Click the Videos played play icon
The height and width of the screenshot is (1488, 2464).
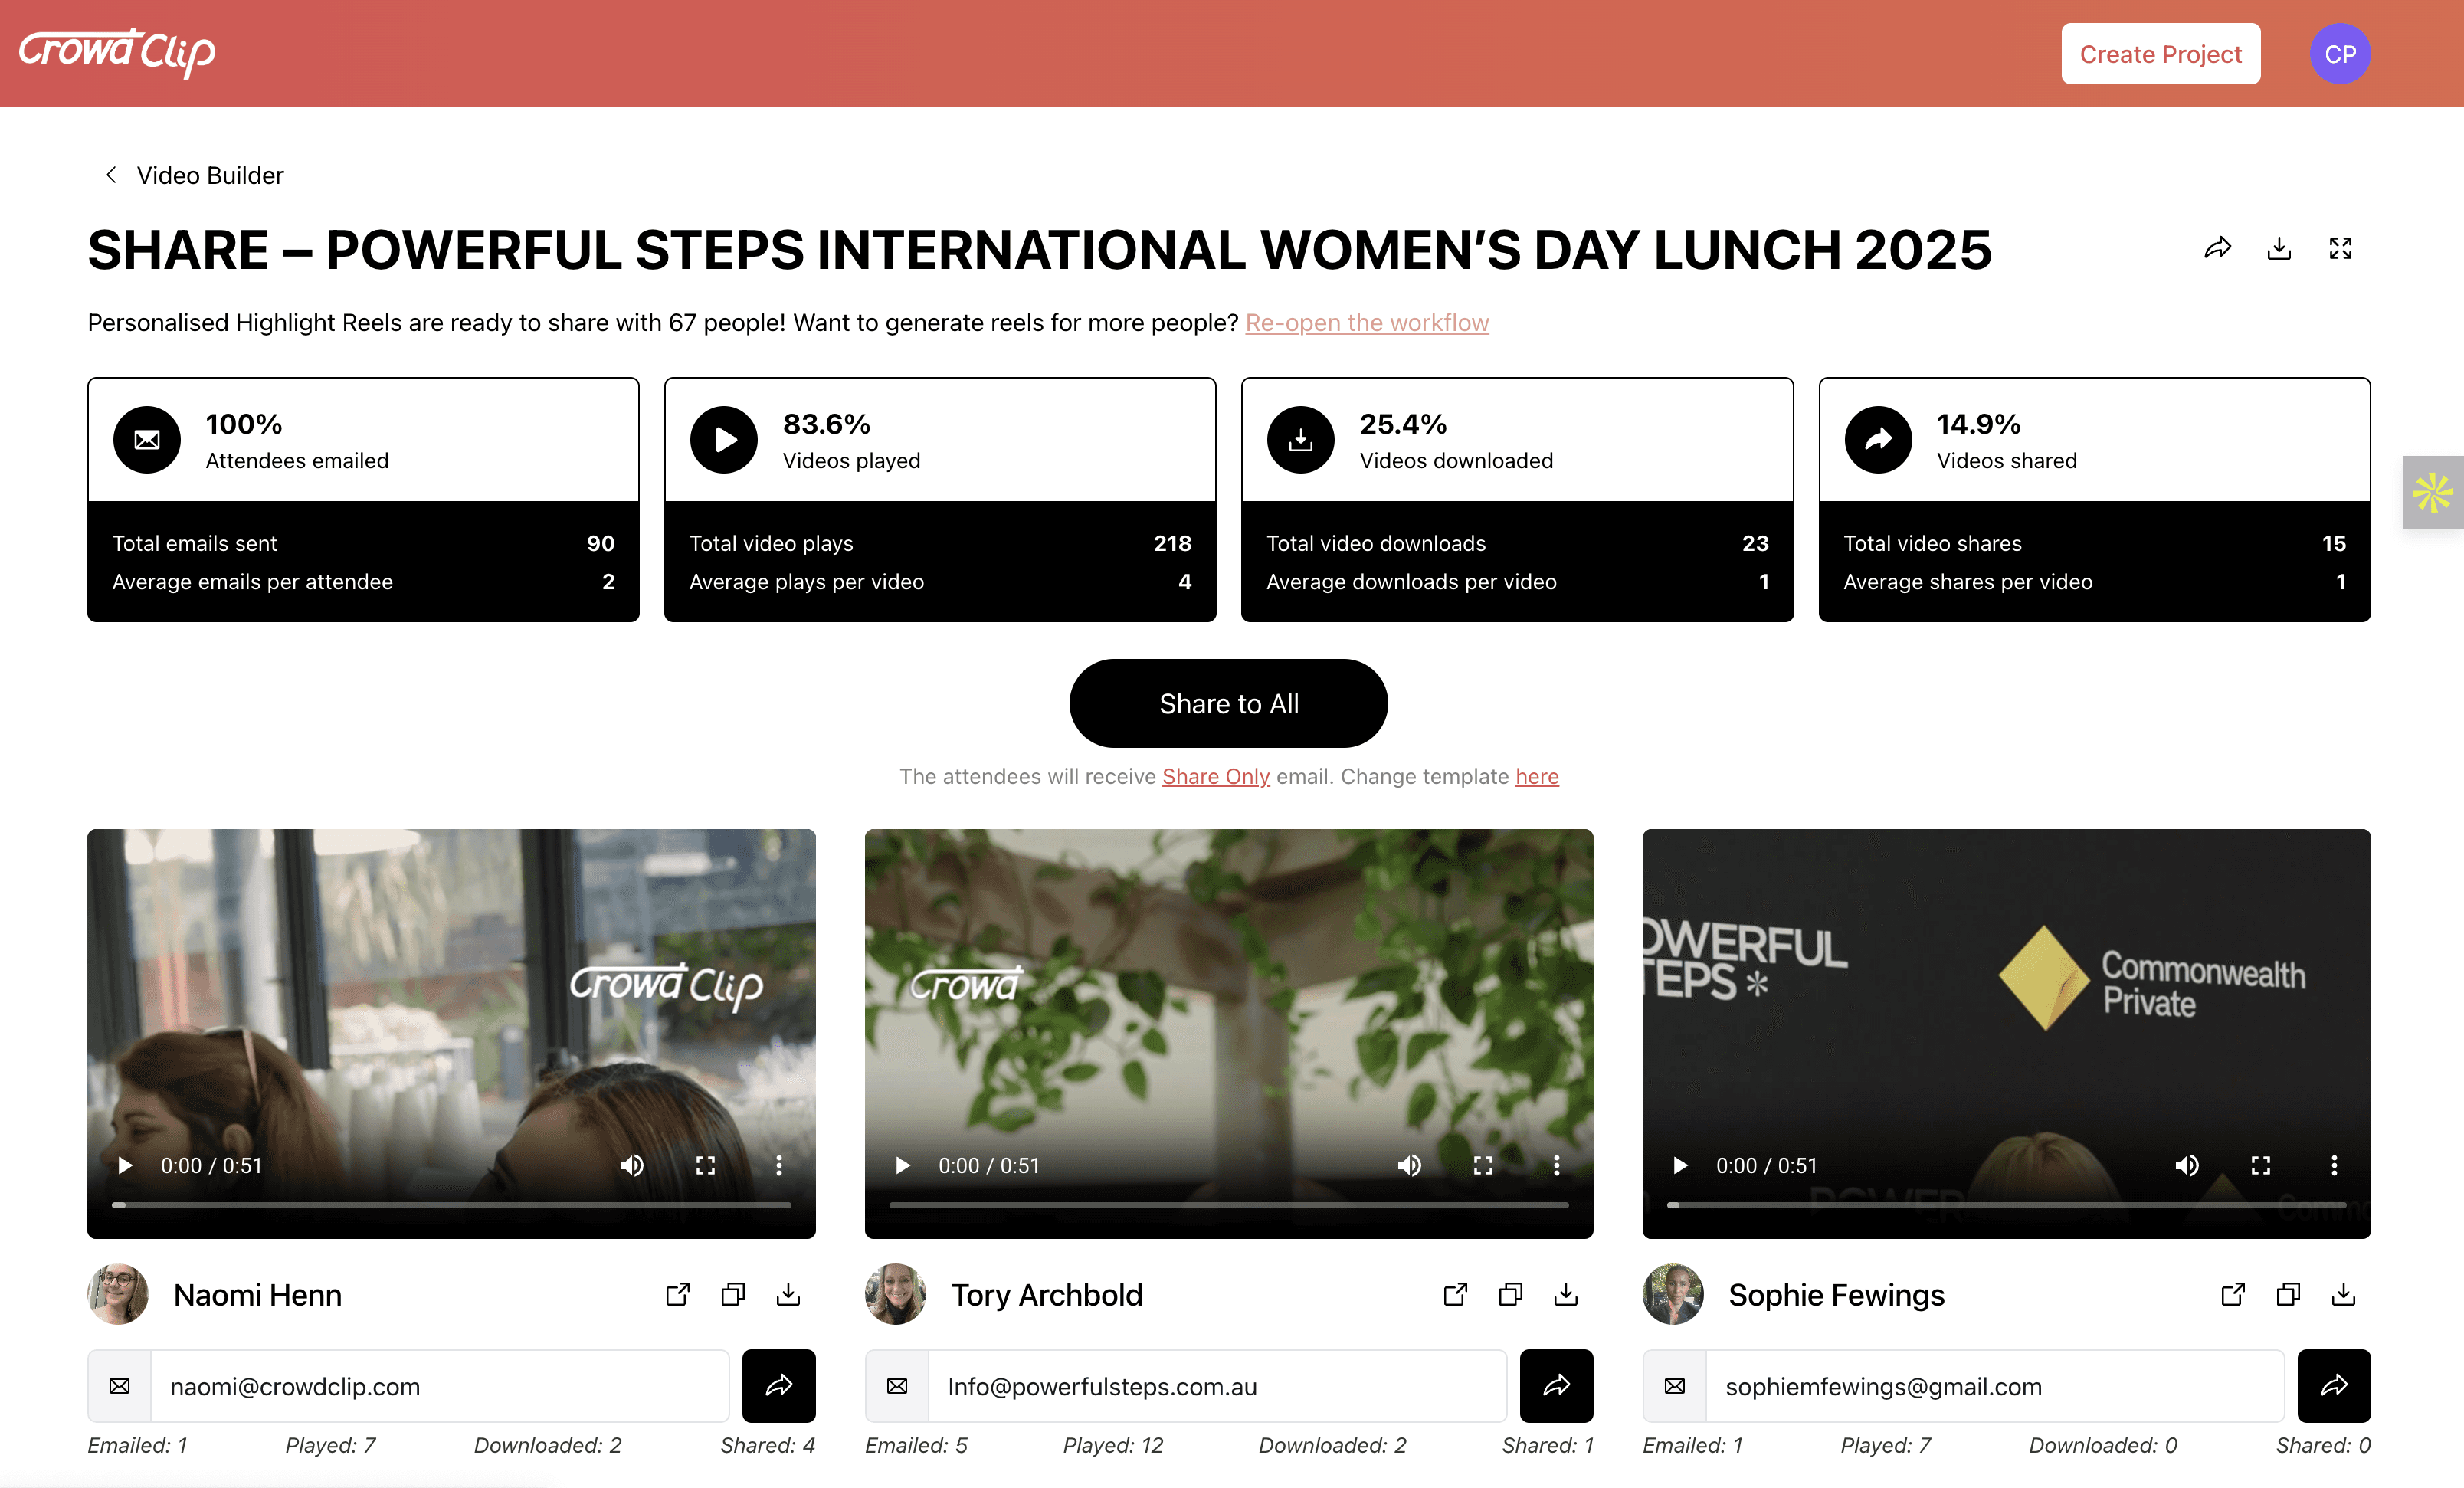pos(724,440)
